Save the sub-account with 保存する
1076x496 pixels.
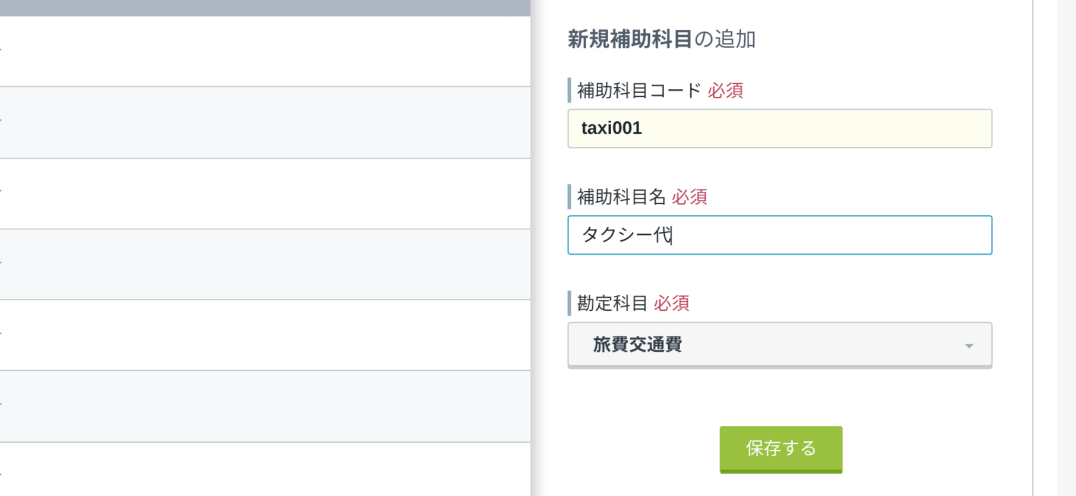point(781,449)
